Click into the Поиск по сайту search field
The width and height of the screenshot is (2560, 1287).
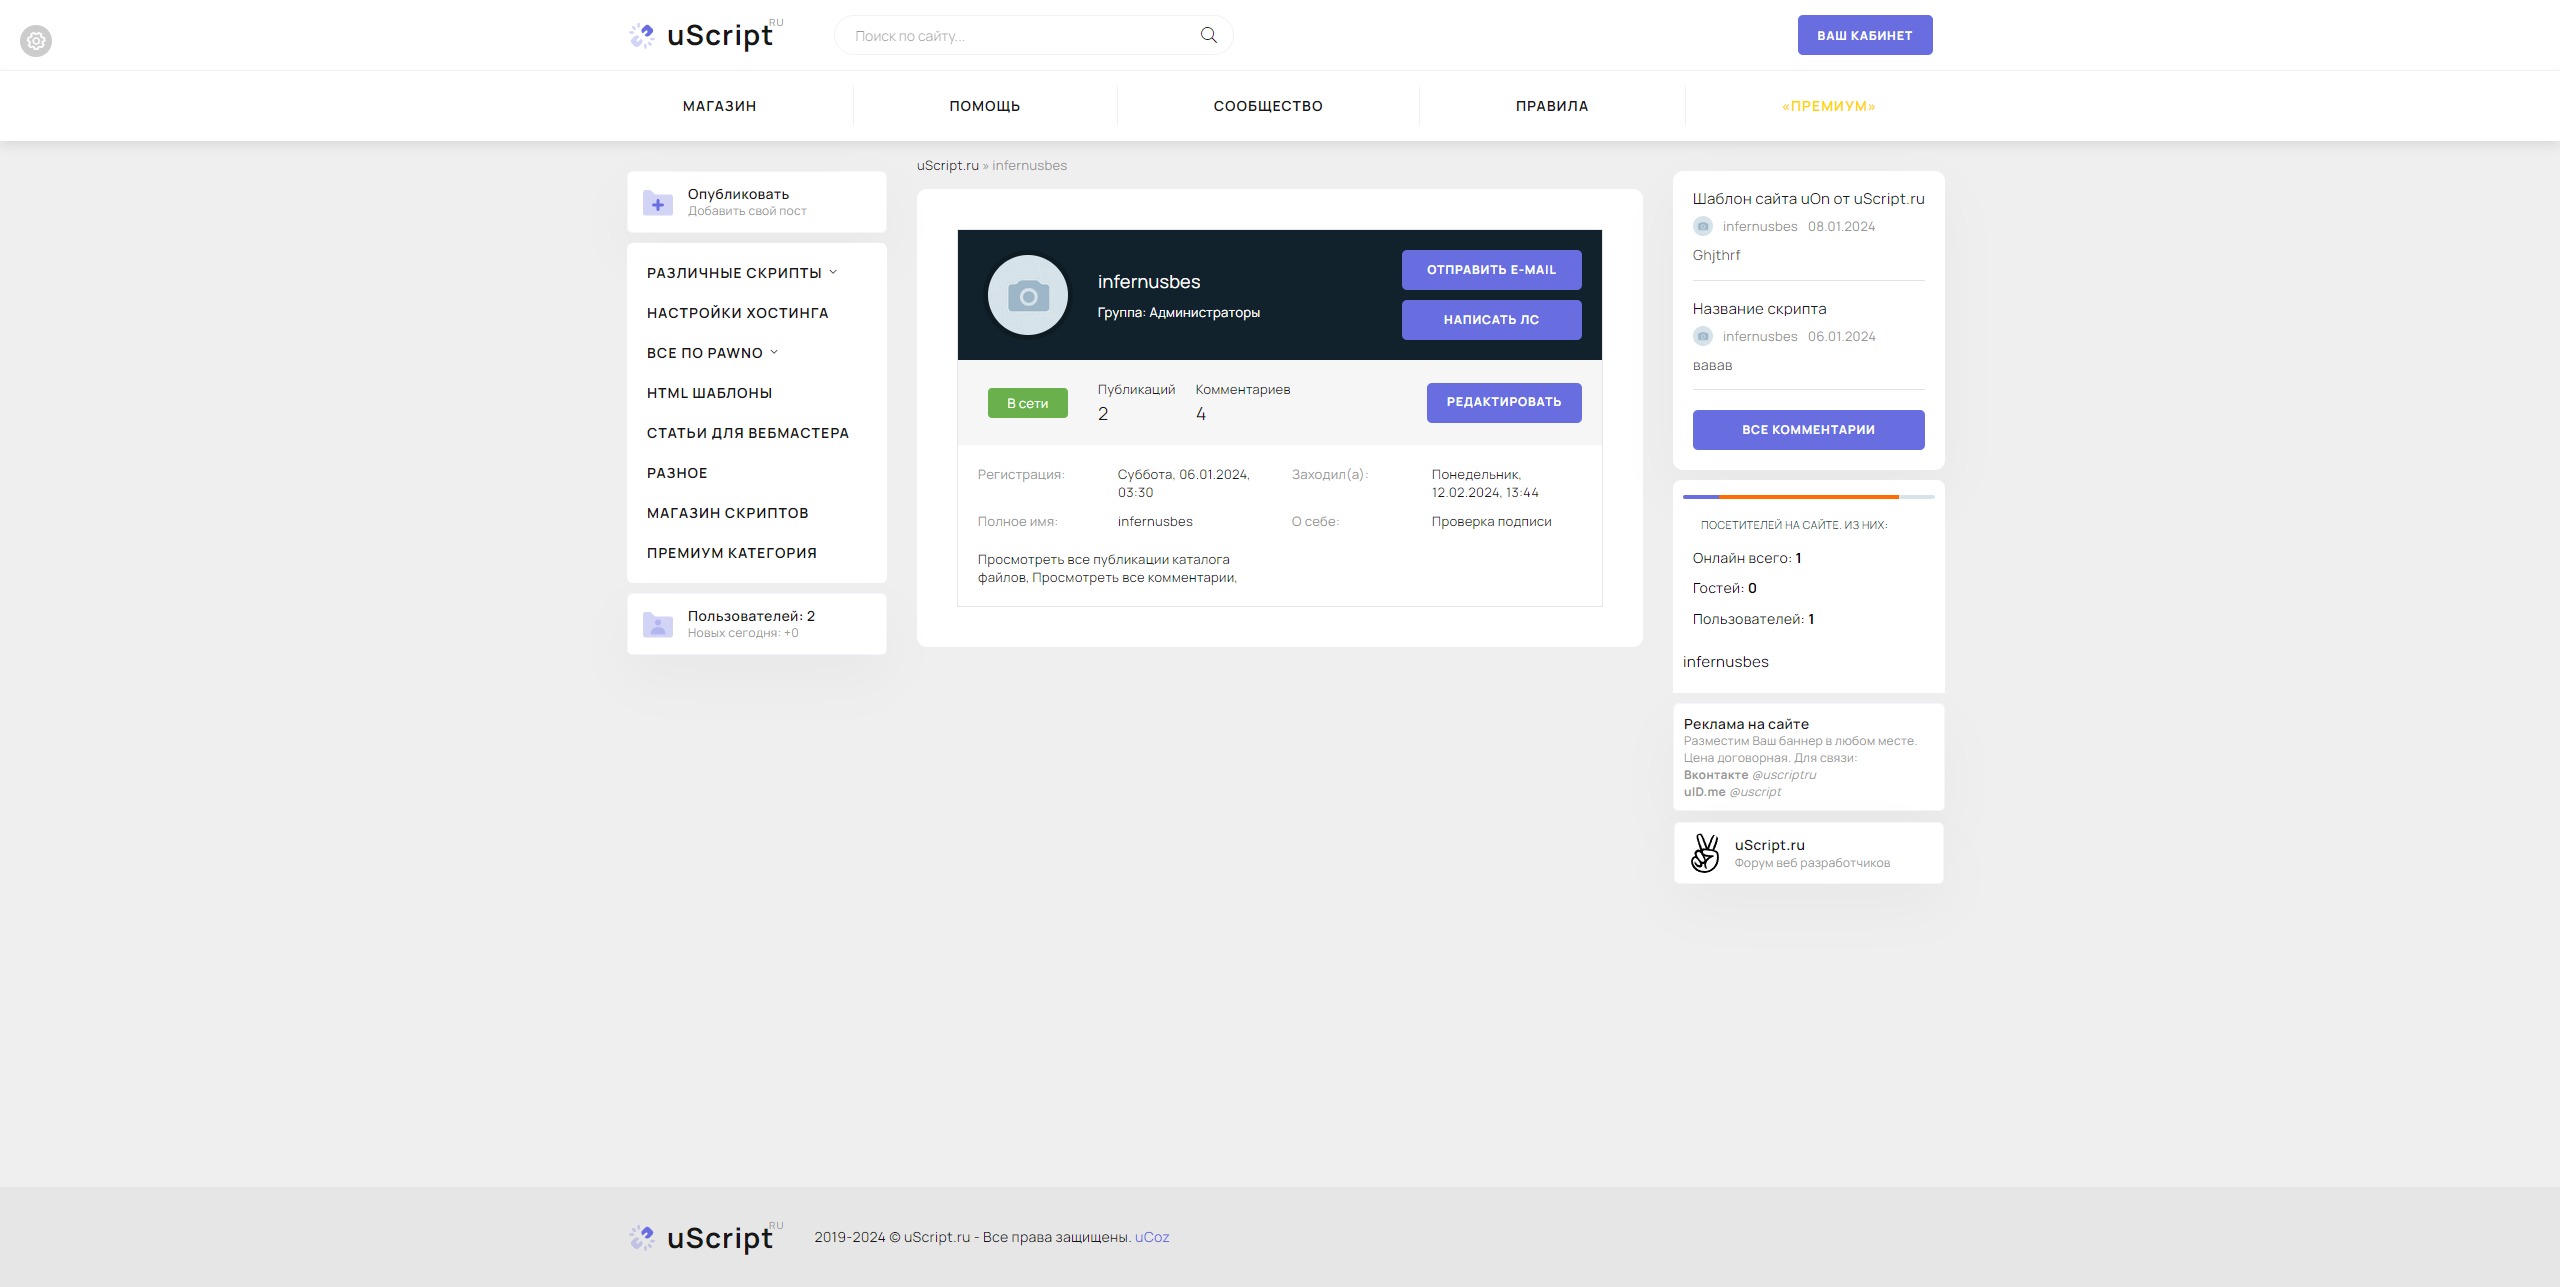[1020, 36]
